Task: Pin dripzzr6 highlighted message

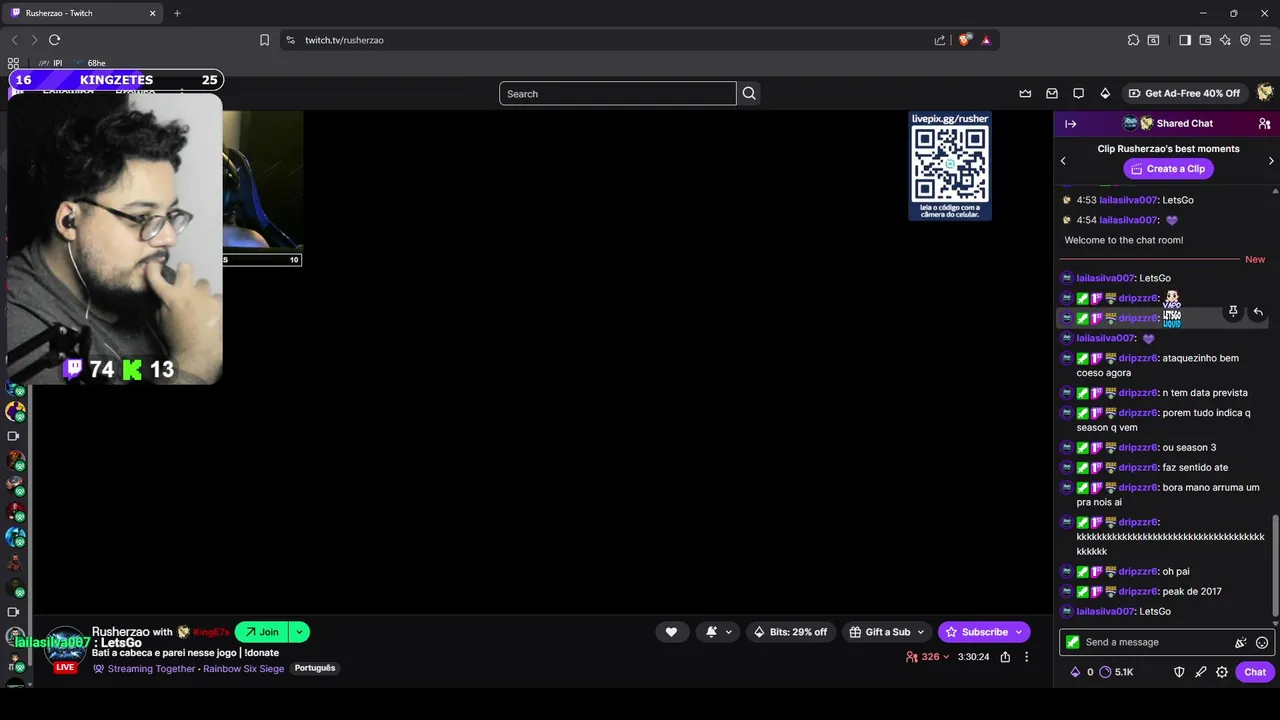Action: (1233, 312)
